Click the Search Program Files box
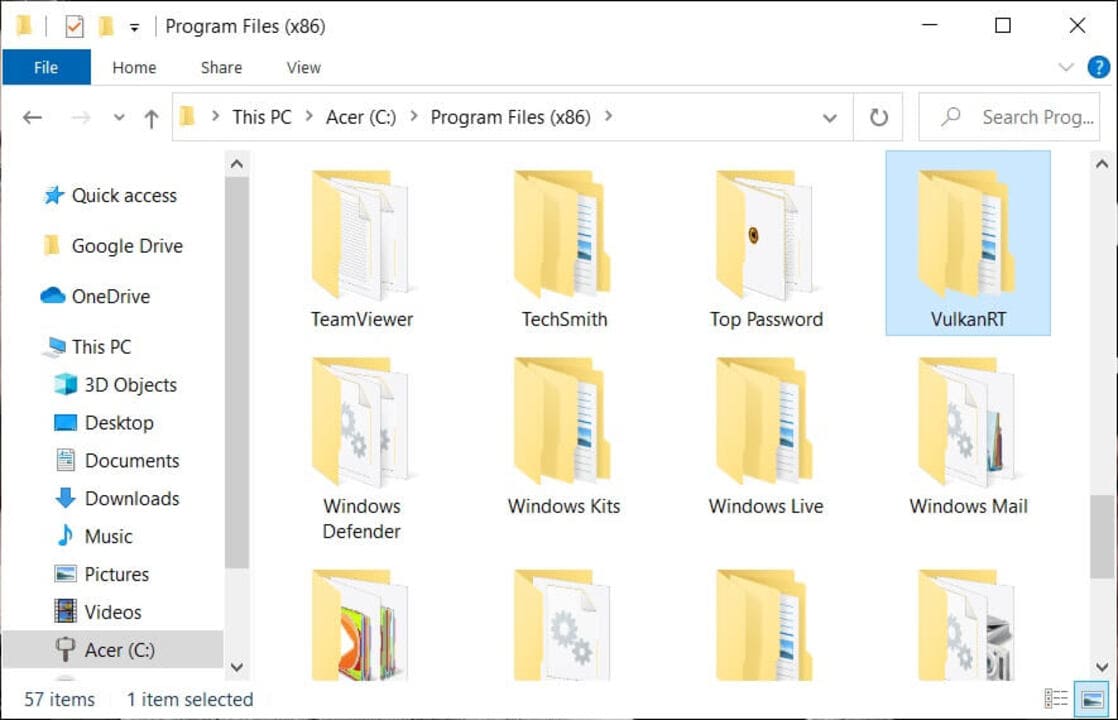 1009,117
